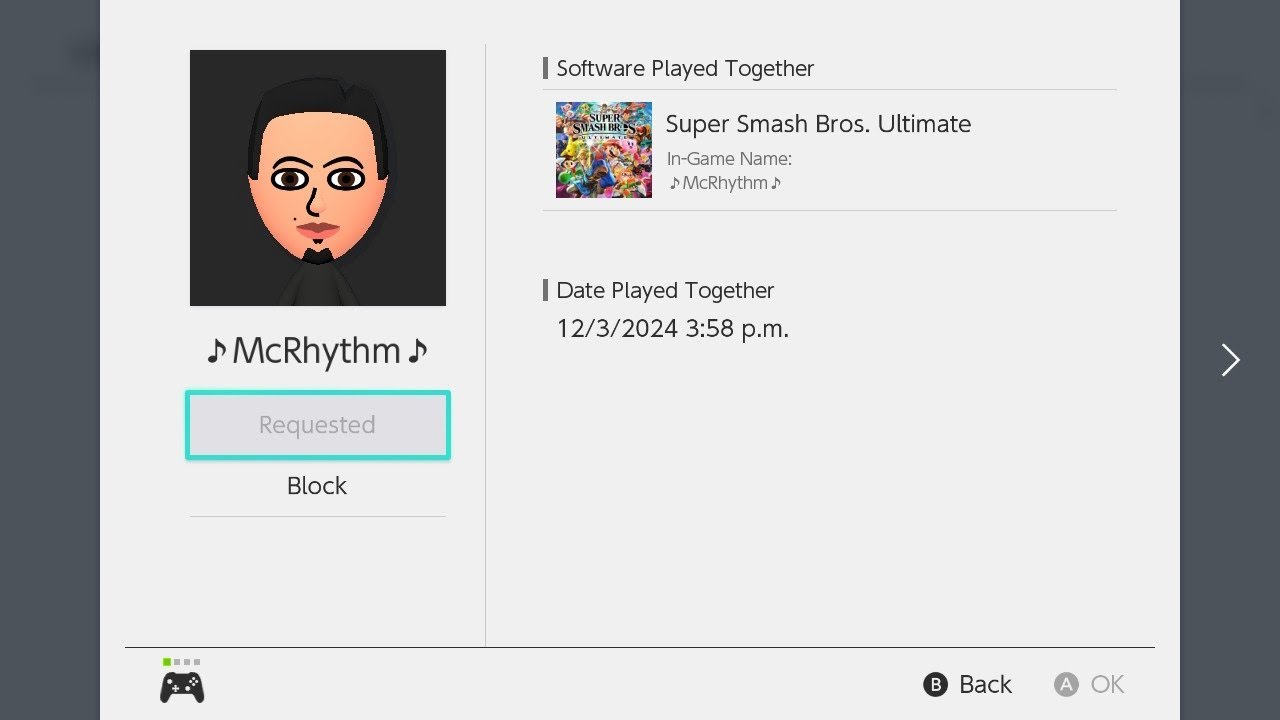Click the Mii avatar profile picture
The image size is (1280, 720).
click(318, 178)
